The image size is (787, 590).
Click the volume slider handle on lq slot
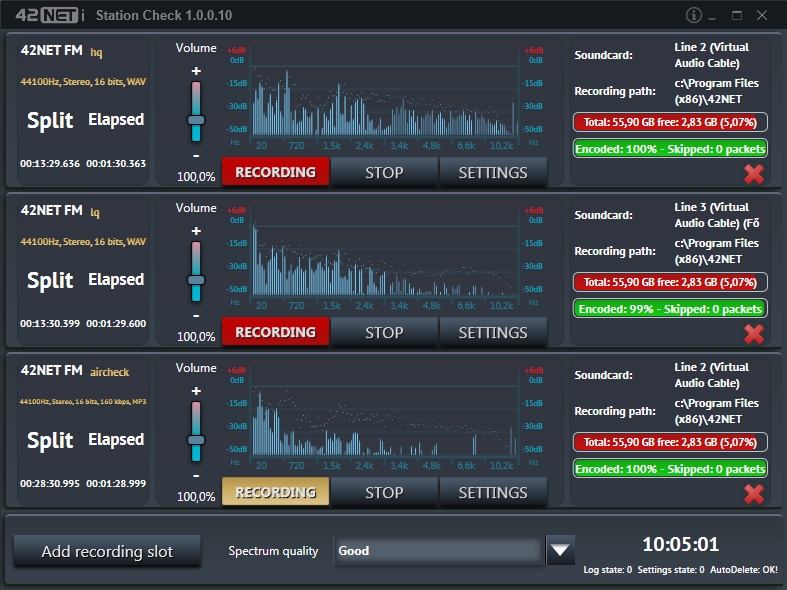pos(196,280)
